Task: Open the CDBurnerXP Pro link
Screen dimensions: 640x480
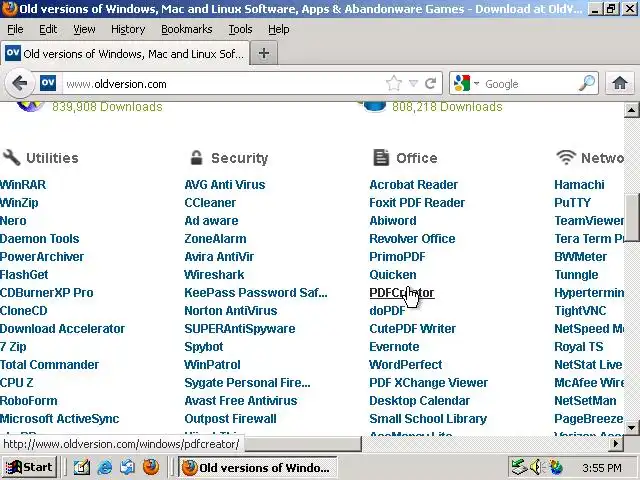Action: tap(47, 293)
